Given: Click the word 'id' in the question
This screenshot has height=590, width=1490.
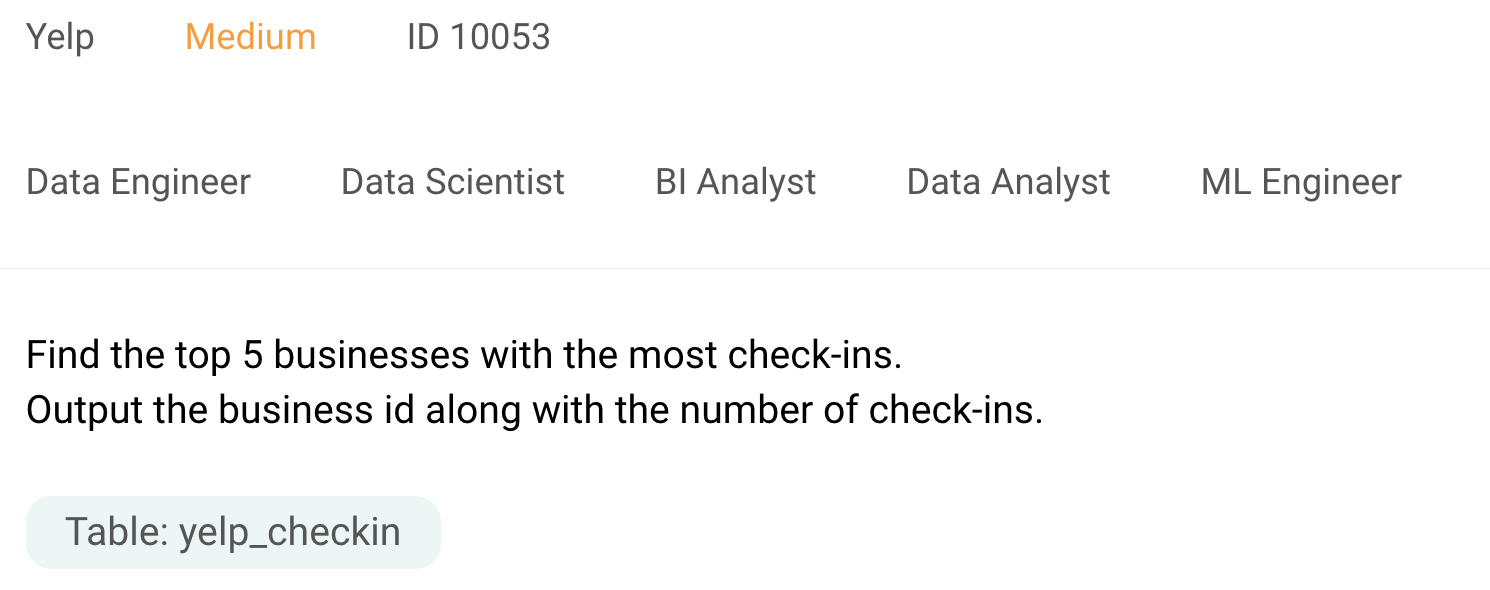Looking at the screenshot, I should [x=399, y=410].
